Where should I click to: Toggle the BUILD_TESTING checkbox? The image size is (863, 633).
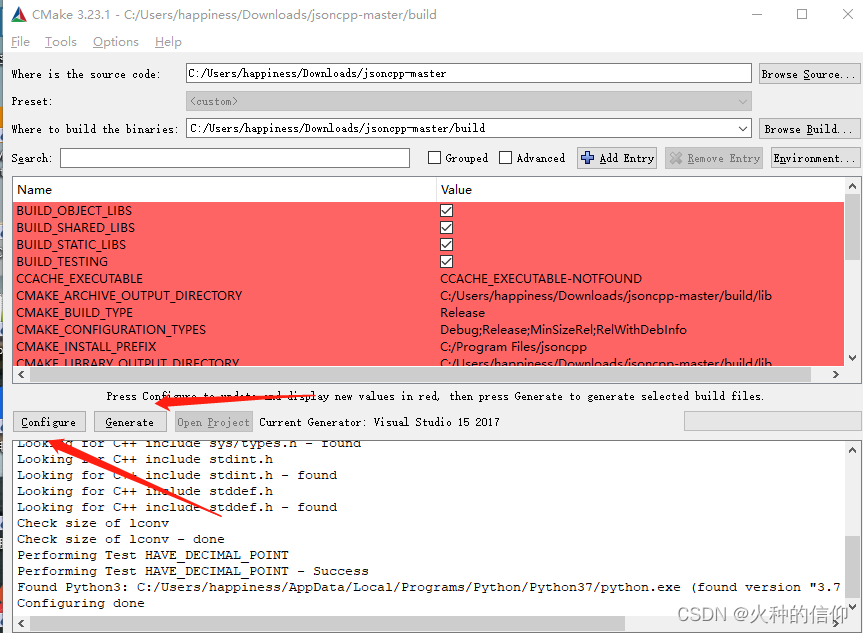[x=446, y=262]
